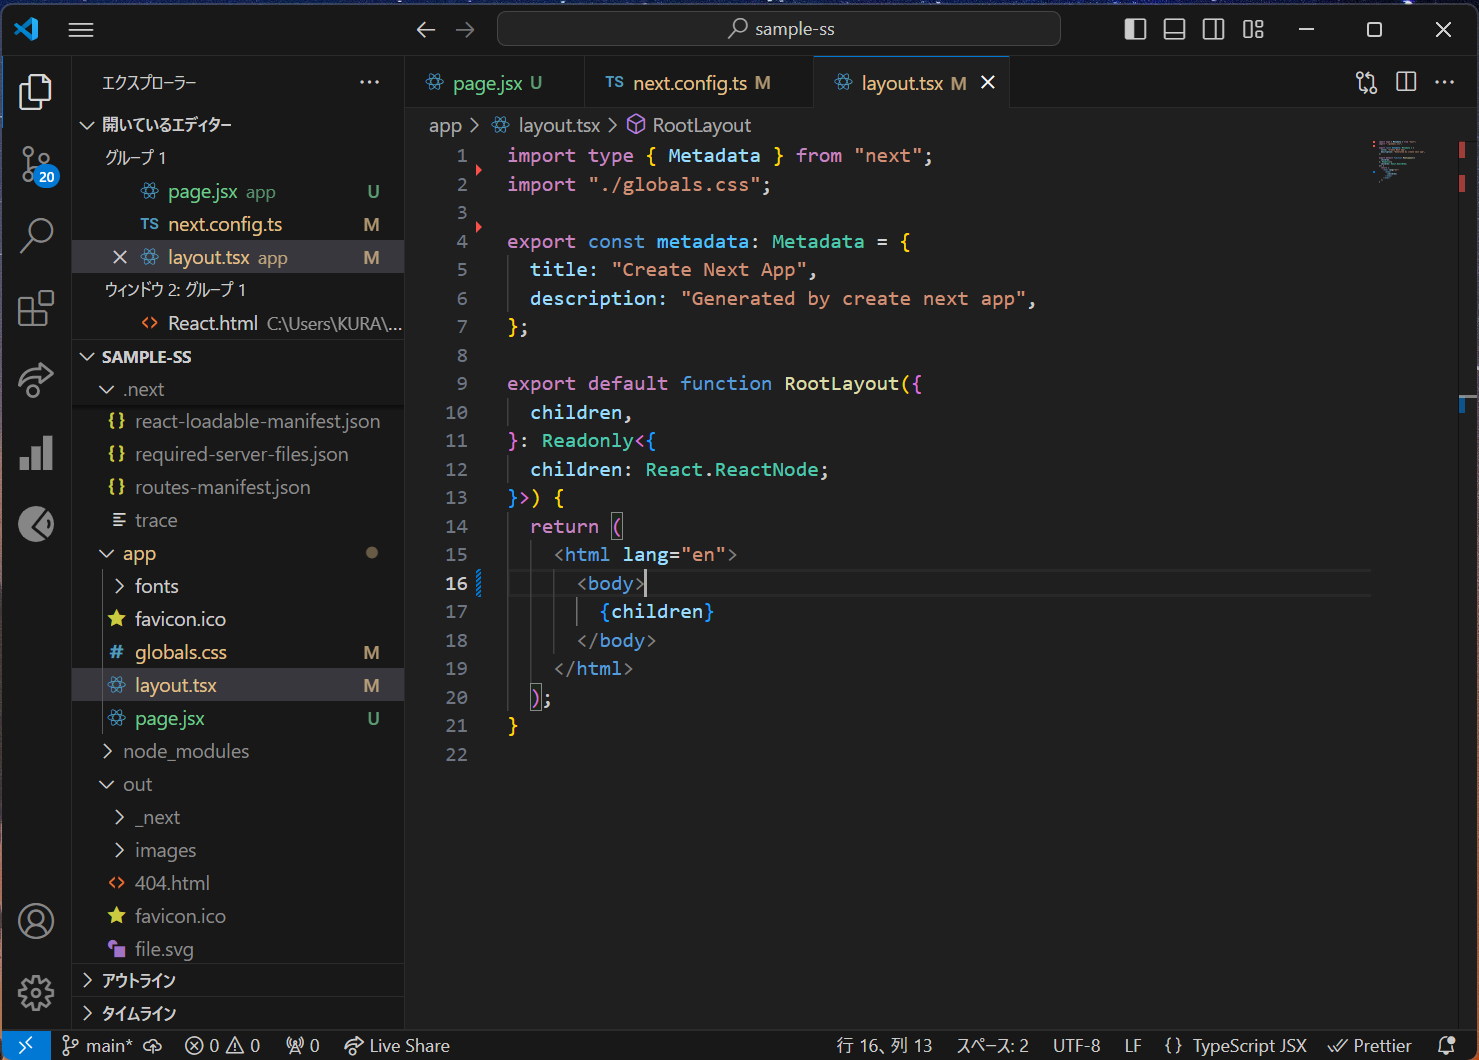Open changes compare icon in editor toolbar
Screen dimensions: 1479x1060
(1366, 82)
